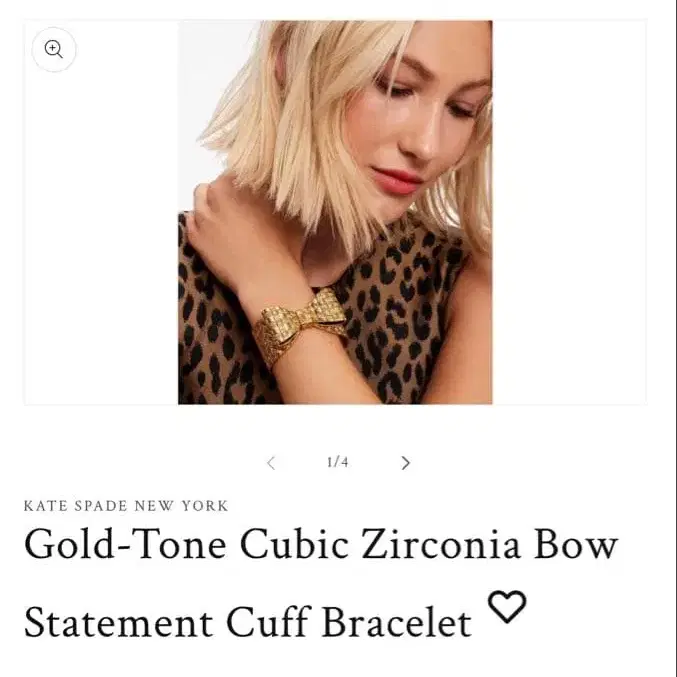
Task: Go back to the previous product image
Action: [x=271, y=463]
